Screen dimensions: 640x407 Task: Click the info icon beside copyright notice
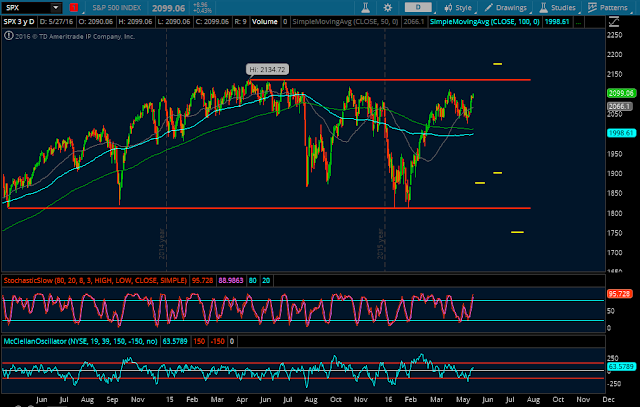(x=8, y=36)
